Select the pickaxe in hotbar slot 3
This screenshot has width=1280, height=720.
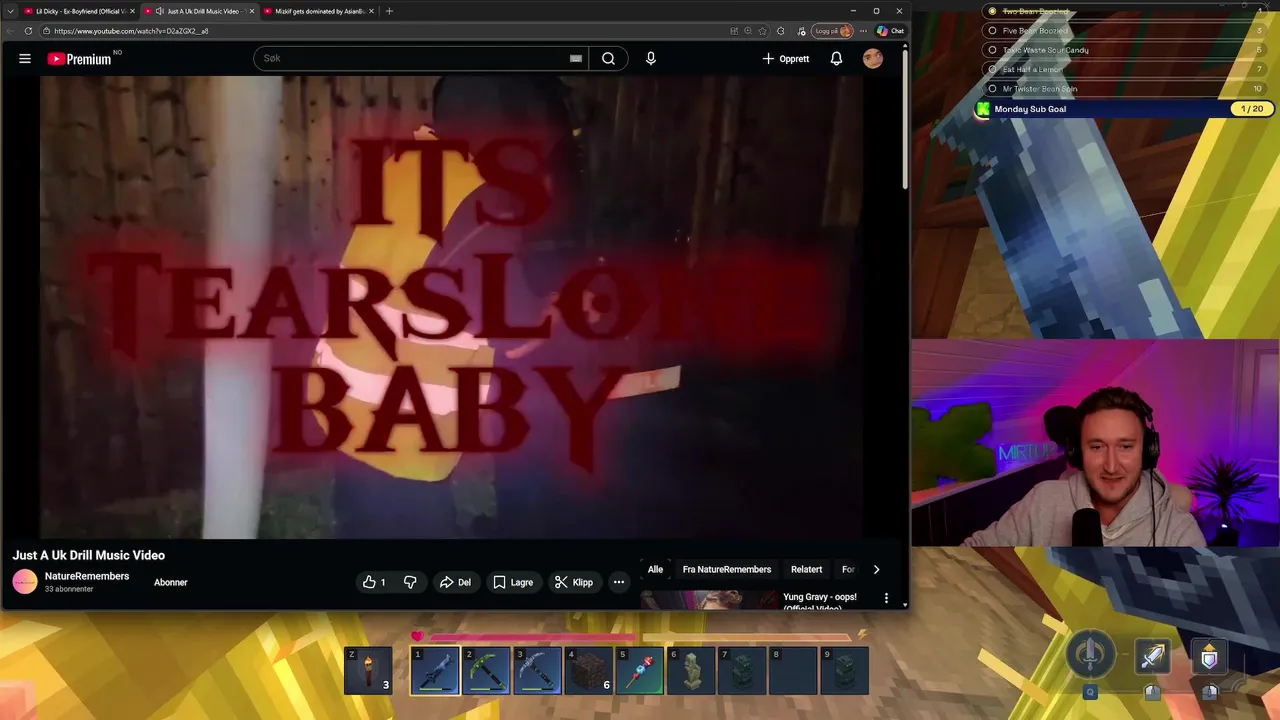[537, 670]
